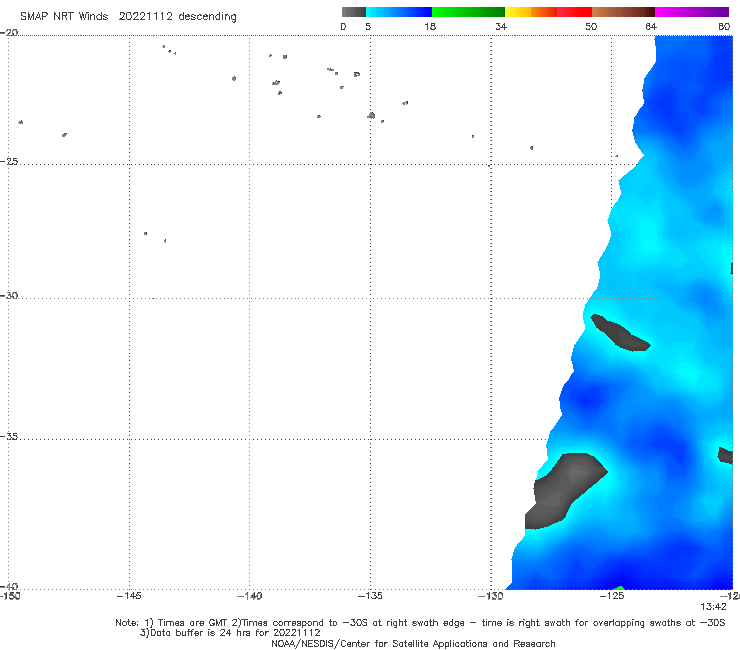Viewport: 740px width, 650px height.
Task: Click the longitude axis label -145
Action: point(129,596)
